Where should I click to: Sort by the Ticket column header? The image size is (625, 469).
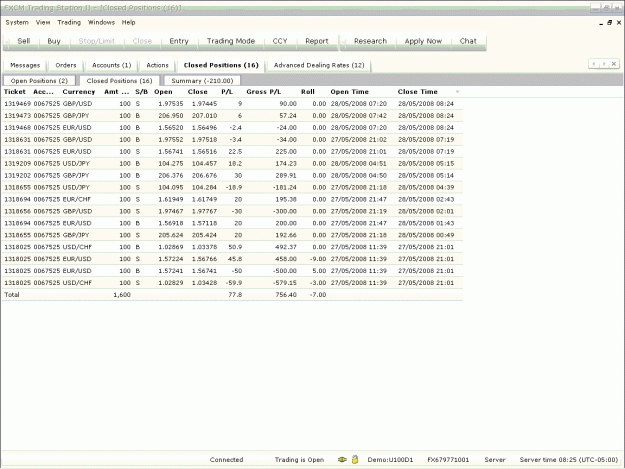(x=15, y=92)
